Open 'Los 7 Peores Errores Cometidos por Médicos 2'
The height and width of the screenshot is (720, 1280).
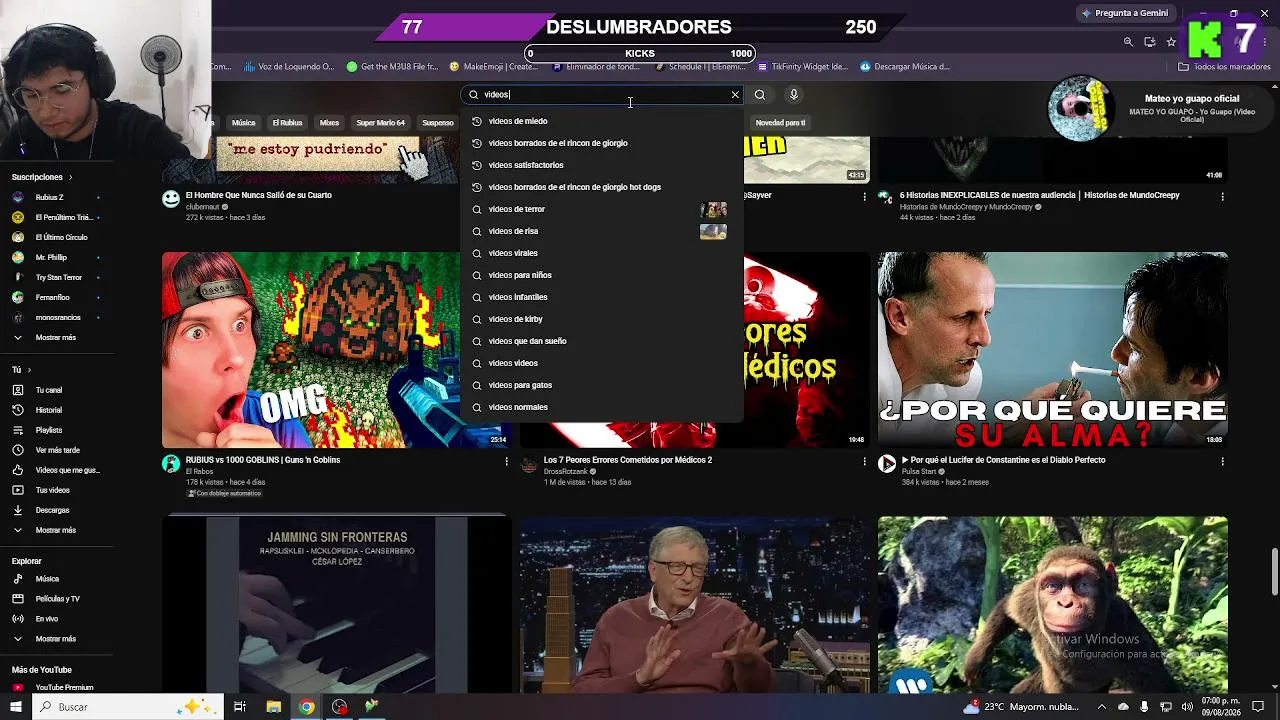tap(628, 460)
